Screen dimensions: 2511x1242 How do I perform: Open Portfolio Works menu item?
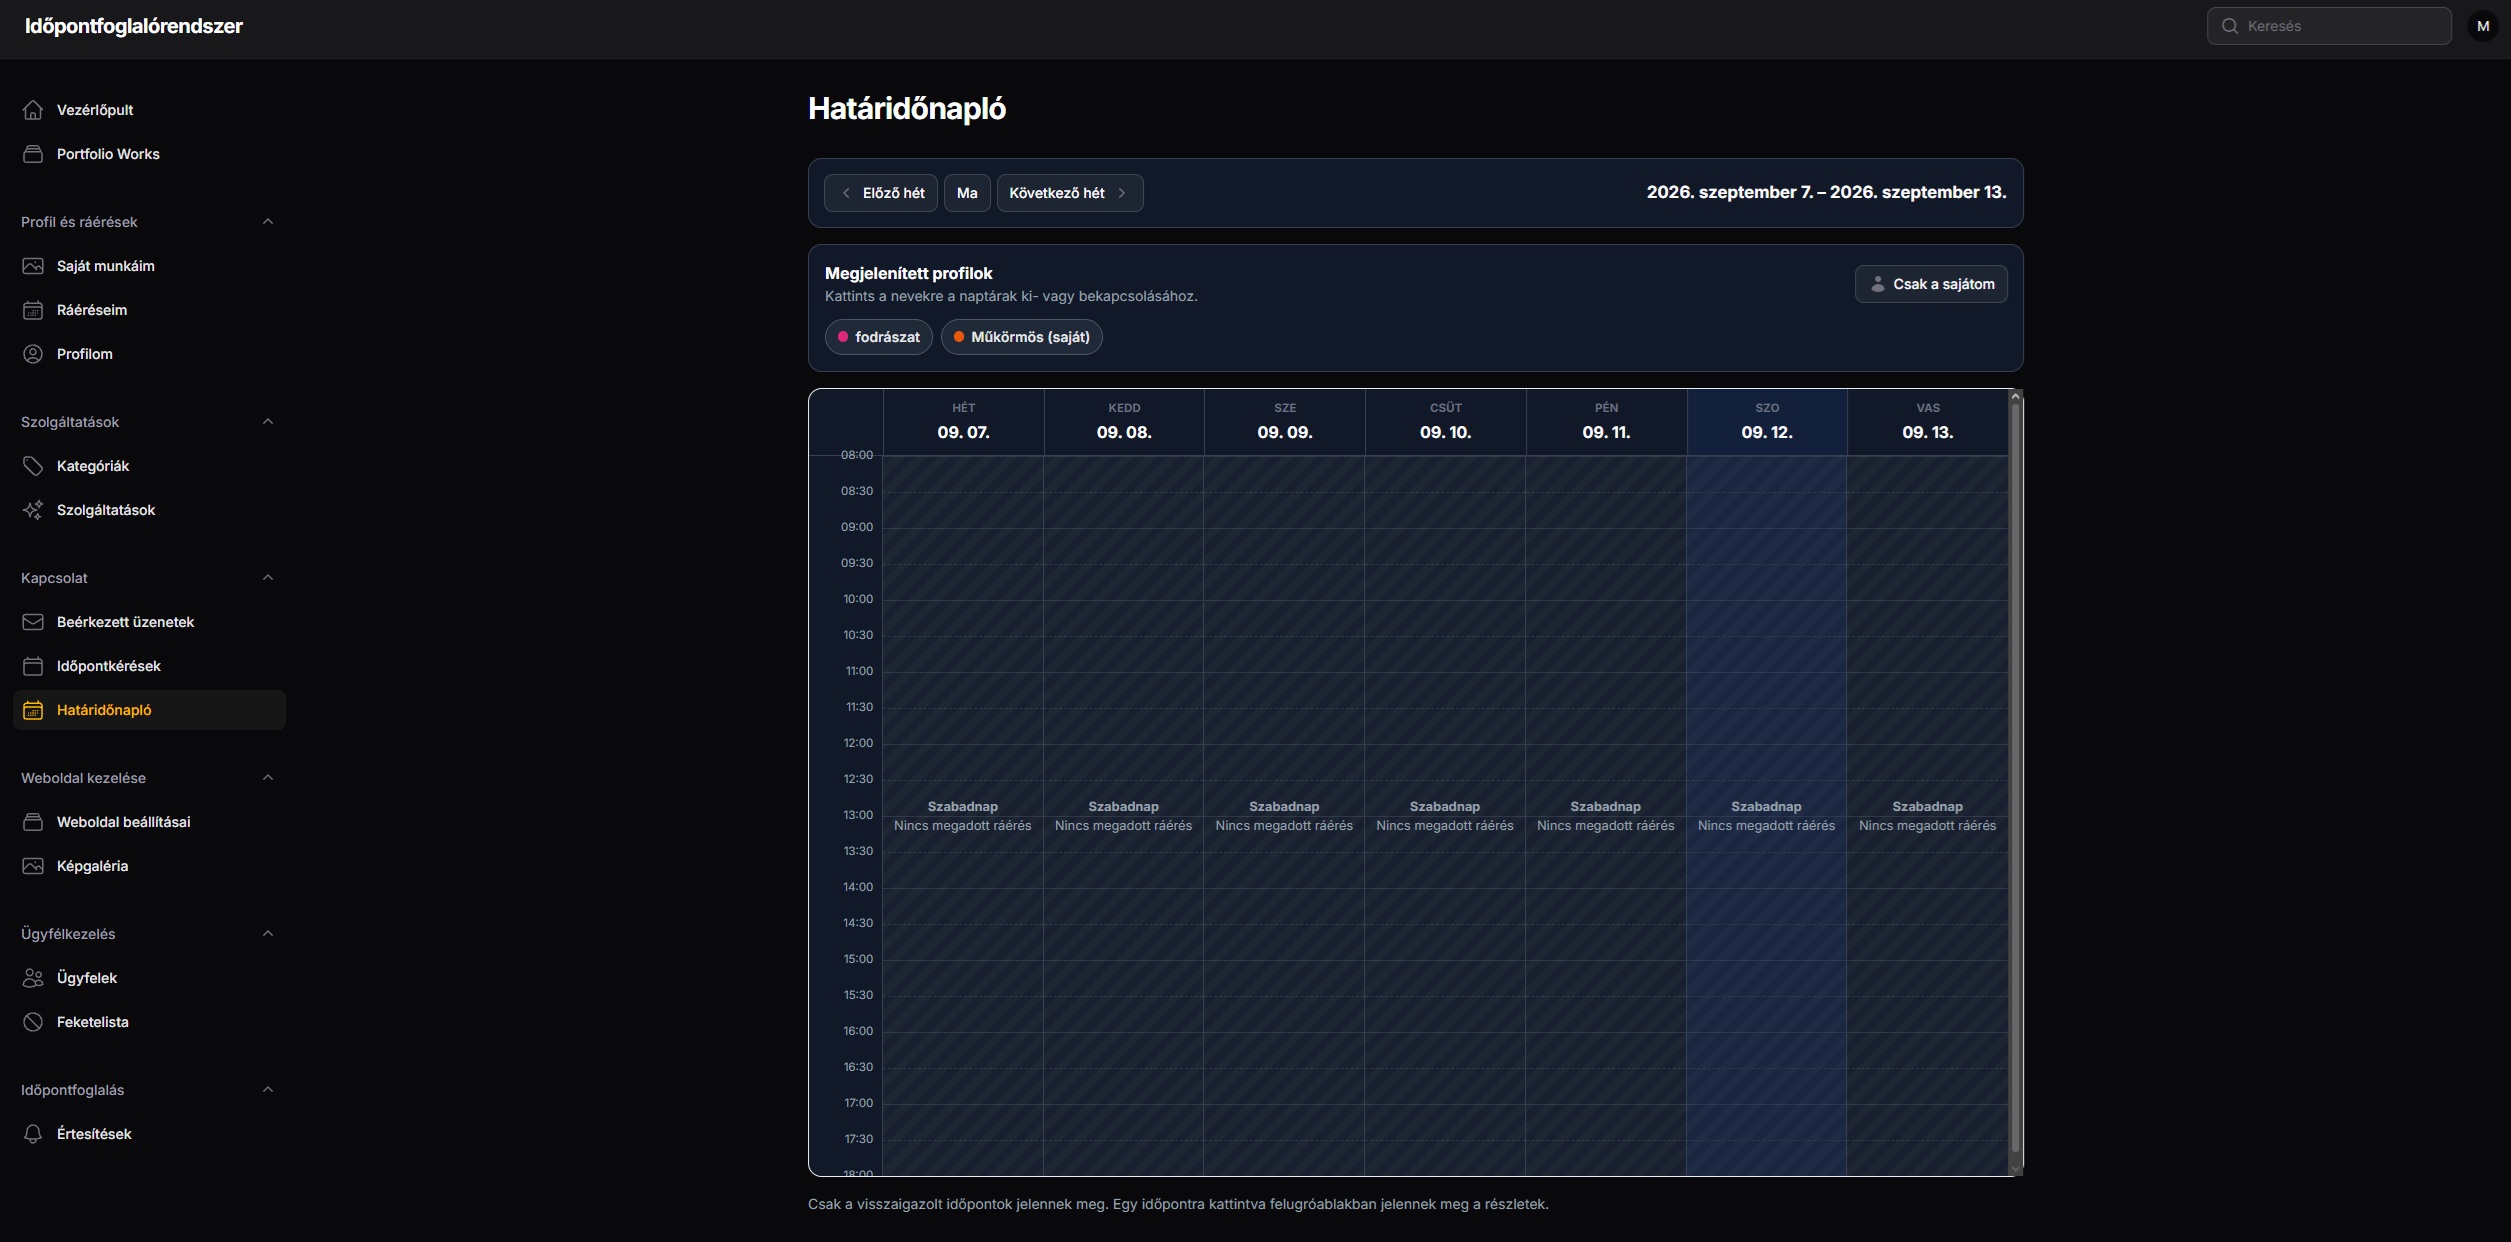click(x=149, y=154)
